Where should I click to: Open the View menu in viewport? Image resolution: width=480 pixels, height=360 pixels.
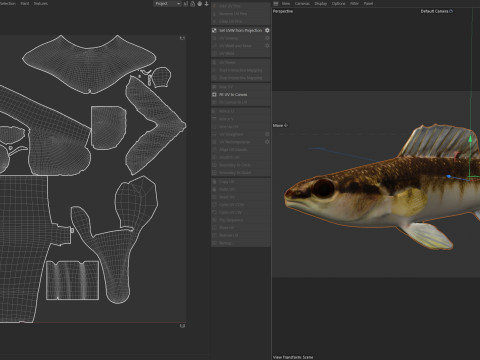[x=286, y=3]
